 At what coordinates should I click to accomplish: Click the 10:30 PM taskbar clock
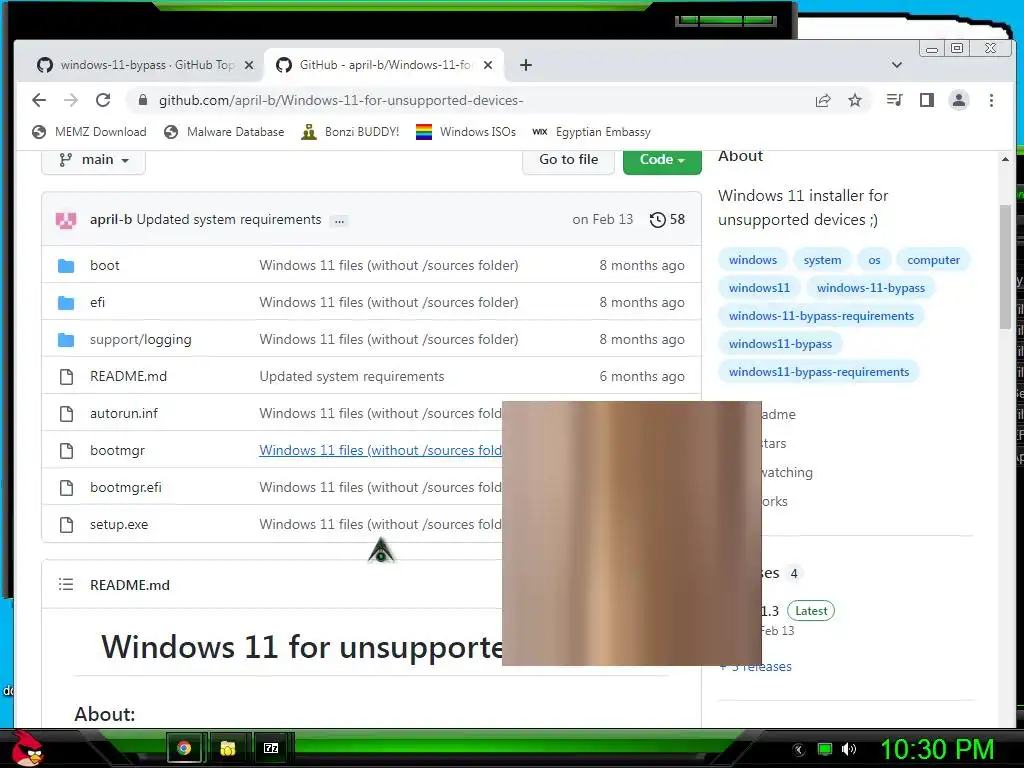[x=937, y=749]
